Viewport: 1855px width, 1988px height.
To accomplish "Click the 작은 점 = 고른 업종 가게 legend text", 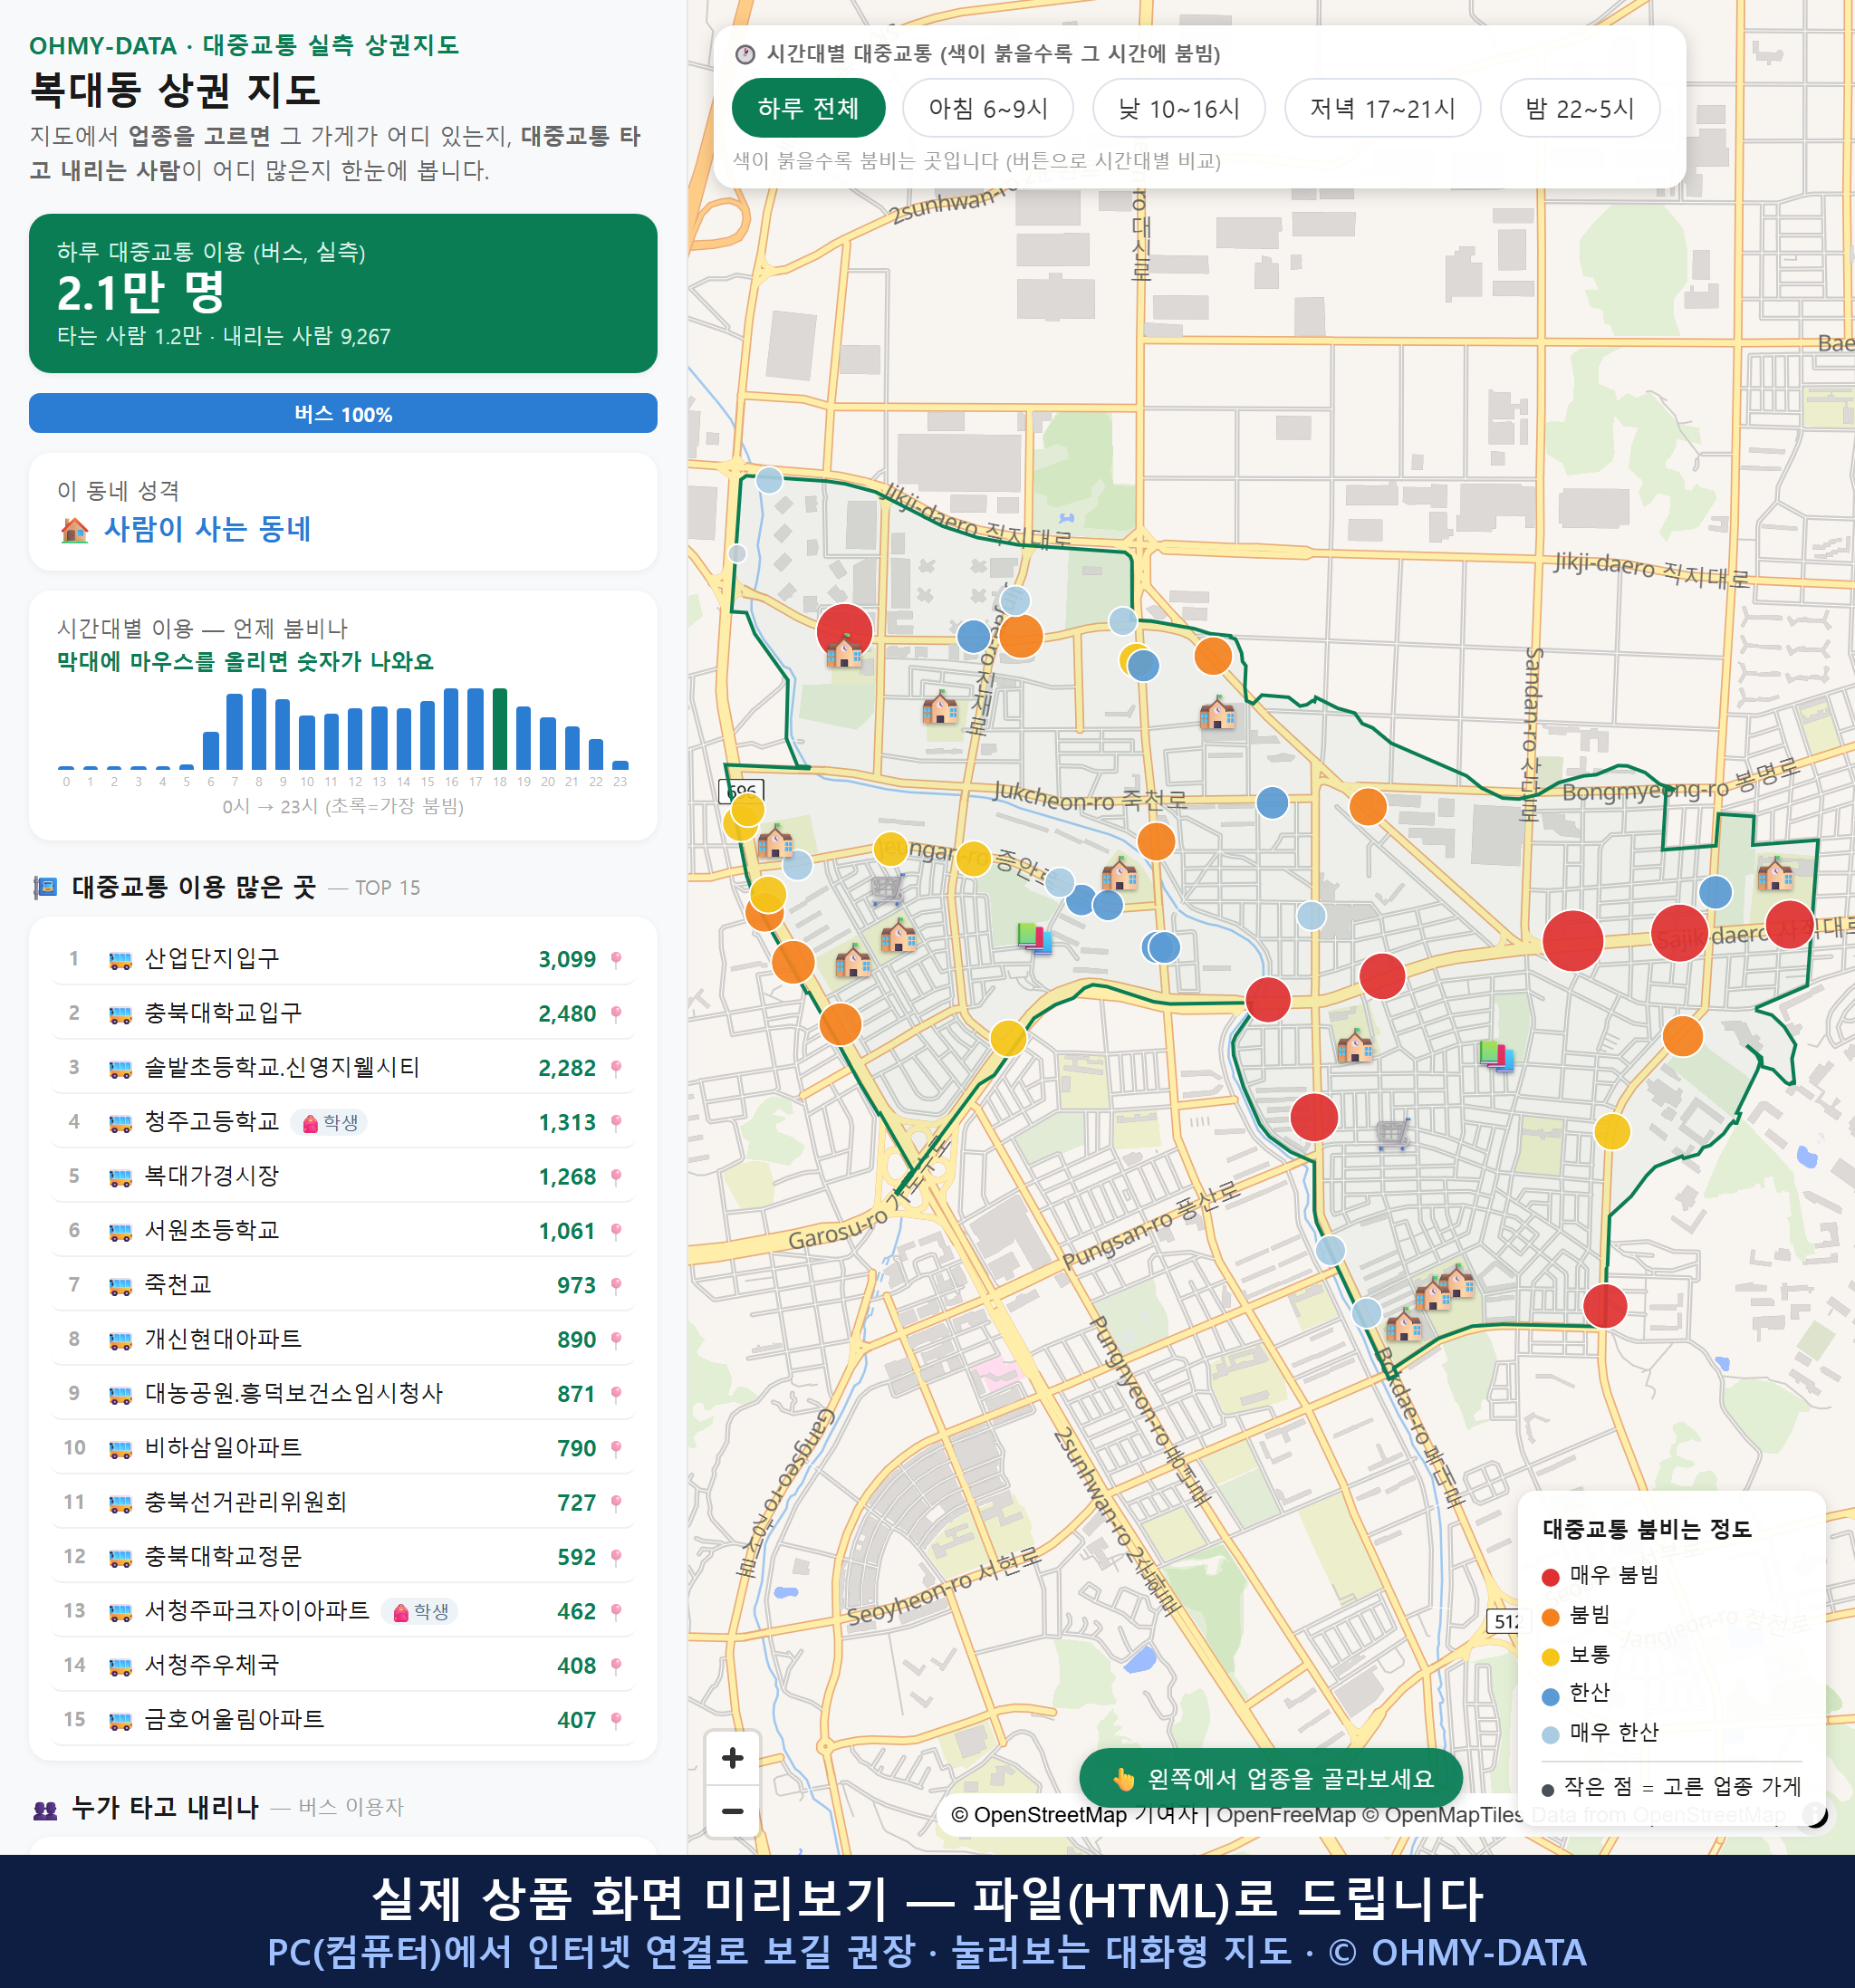I will pos(1683,1787).
